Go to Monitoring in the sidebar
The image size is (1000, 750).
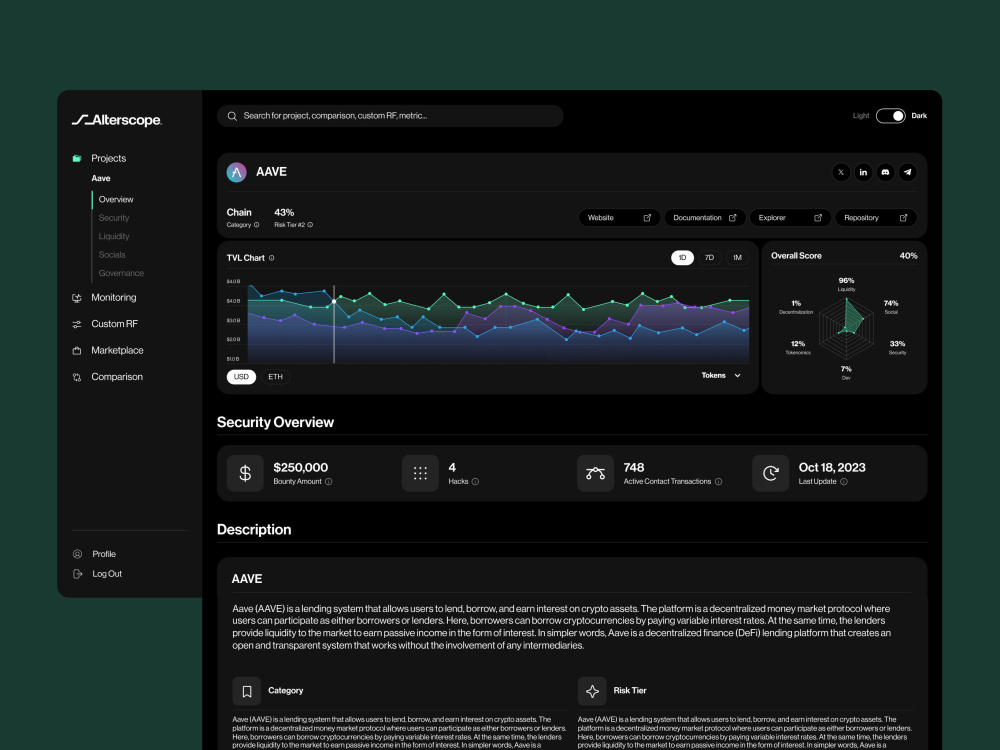tap(114, 298)
